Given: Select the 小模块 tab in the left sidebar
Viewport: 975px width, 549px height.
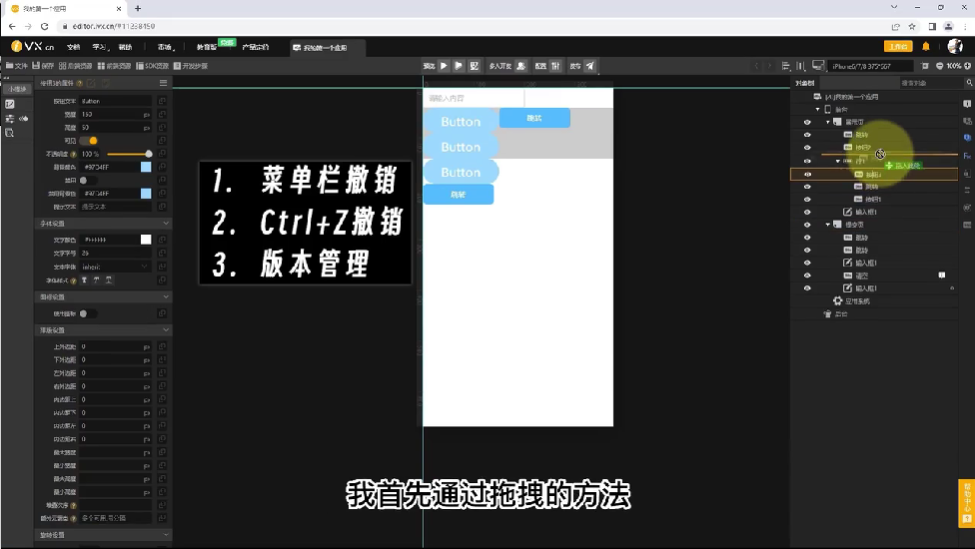Looking at the screenshot, I should (x=17, y=89).
